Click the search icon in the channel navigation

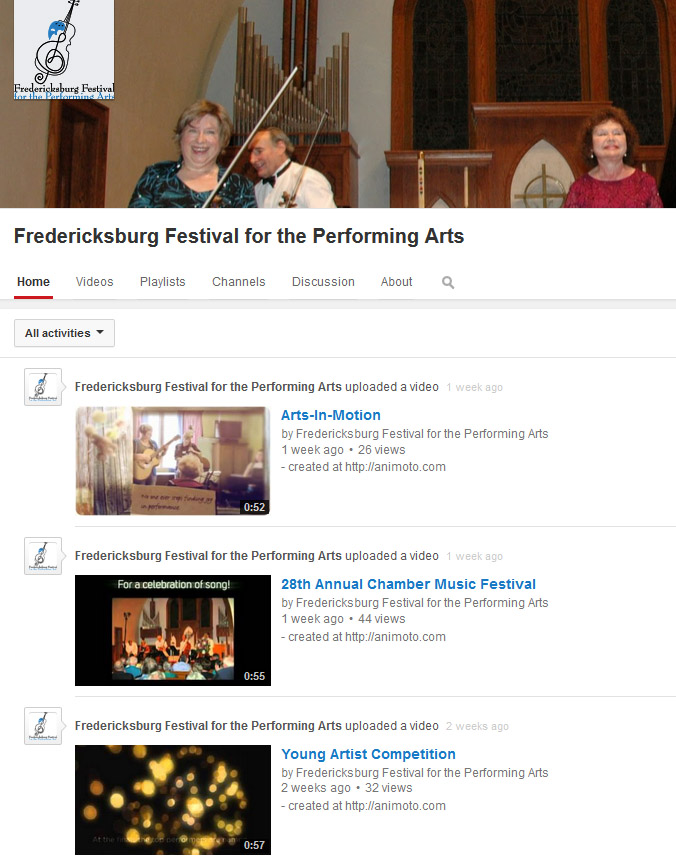(447, 282)
